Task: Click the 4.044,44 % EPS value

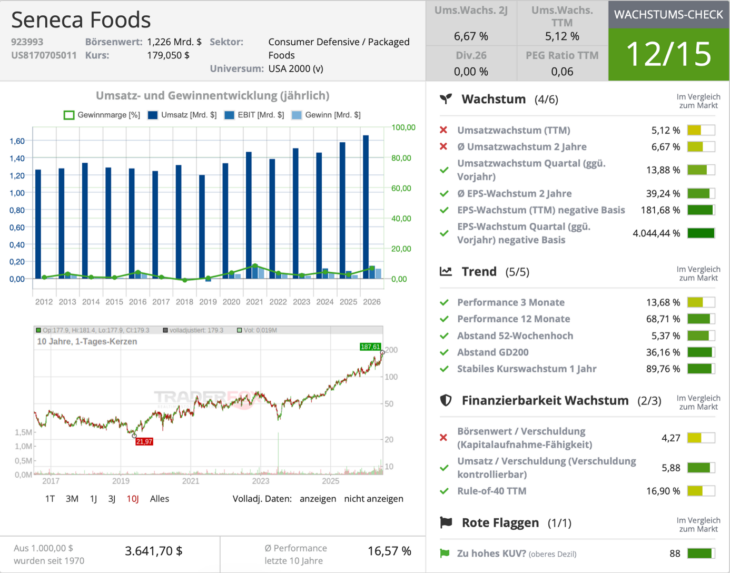Action: click(x=656, y=233)
